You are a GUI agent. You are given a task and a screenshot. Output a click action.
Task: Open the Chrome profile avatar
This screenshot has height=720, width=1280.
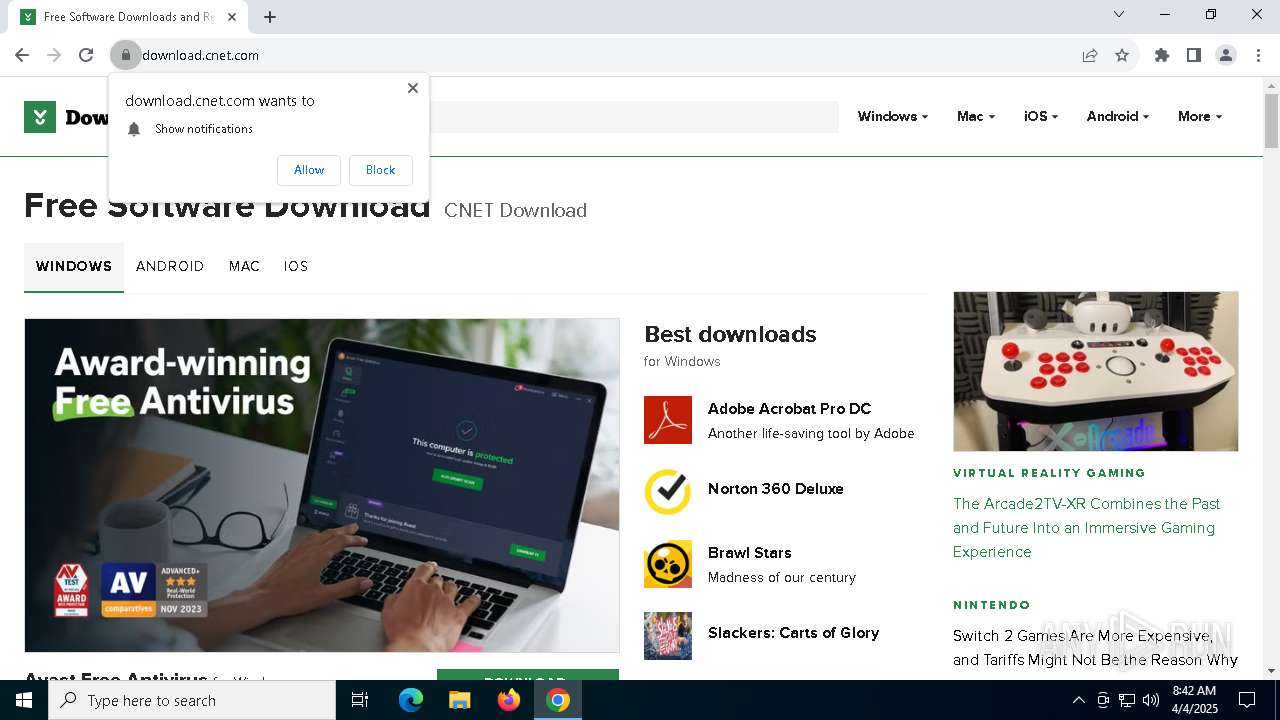click(x=1226, y=55)
